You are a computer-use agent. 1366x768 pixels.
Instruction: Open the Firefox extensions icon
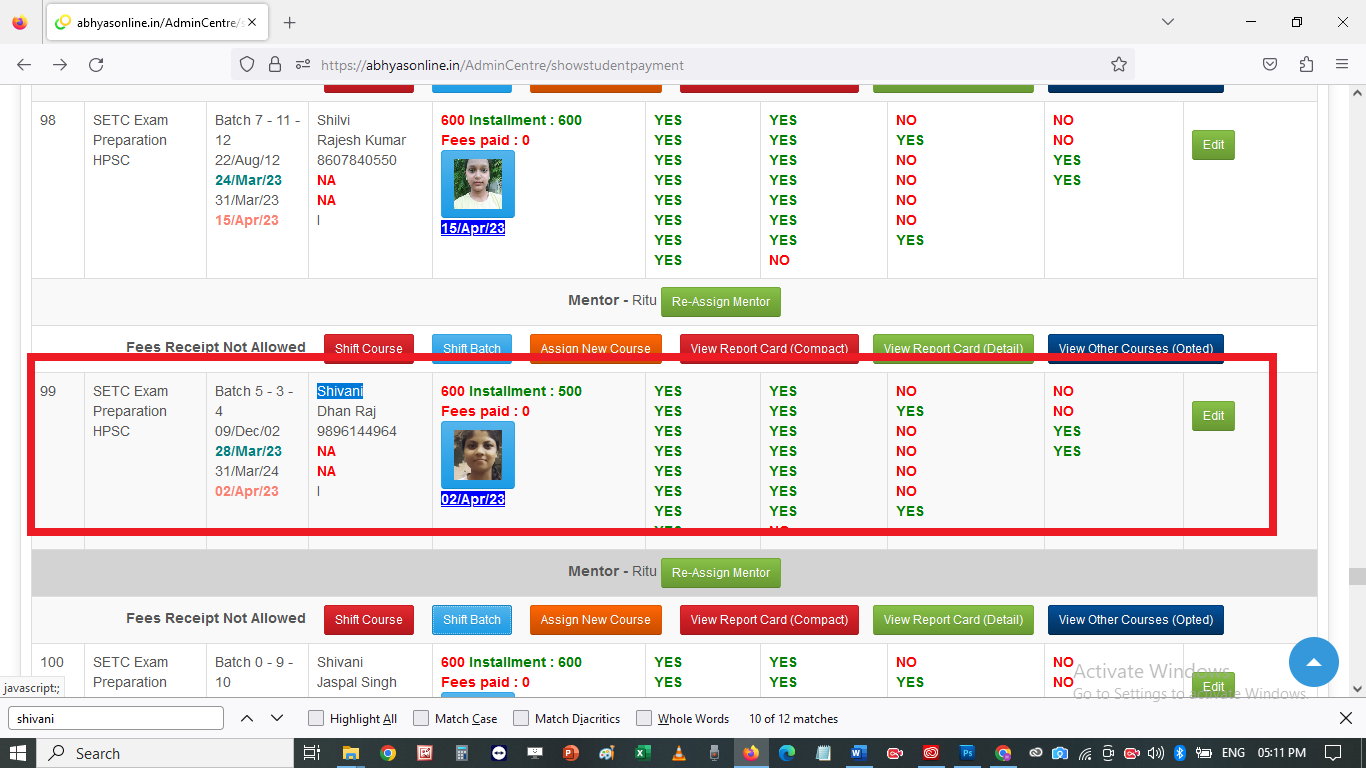click(x=1306, y=65)
